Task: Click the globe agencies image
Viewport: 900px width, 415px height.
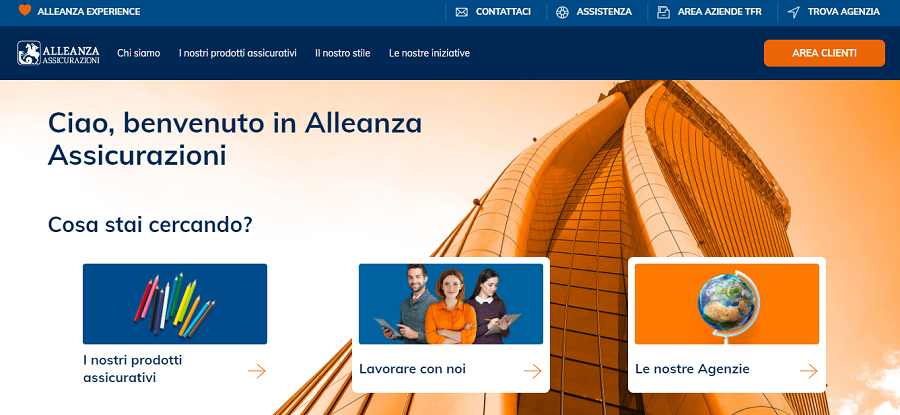Action: (727, 304)
